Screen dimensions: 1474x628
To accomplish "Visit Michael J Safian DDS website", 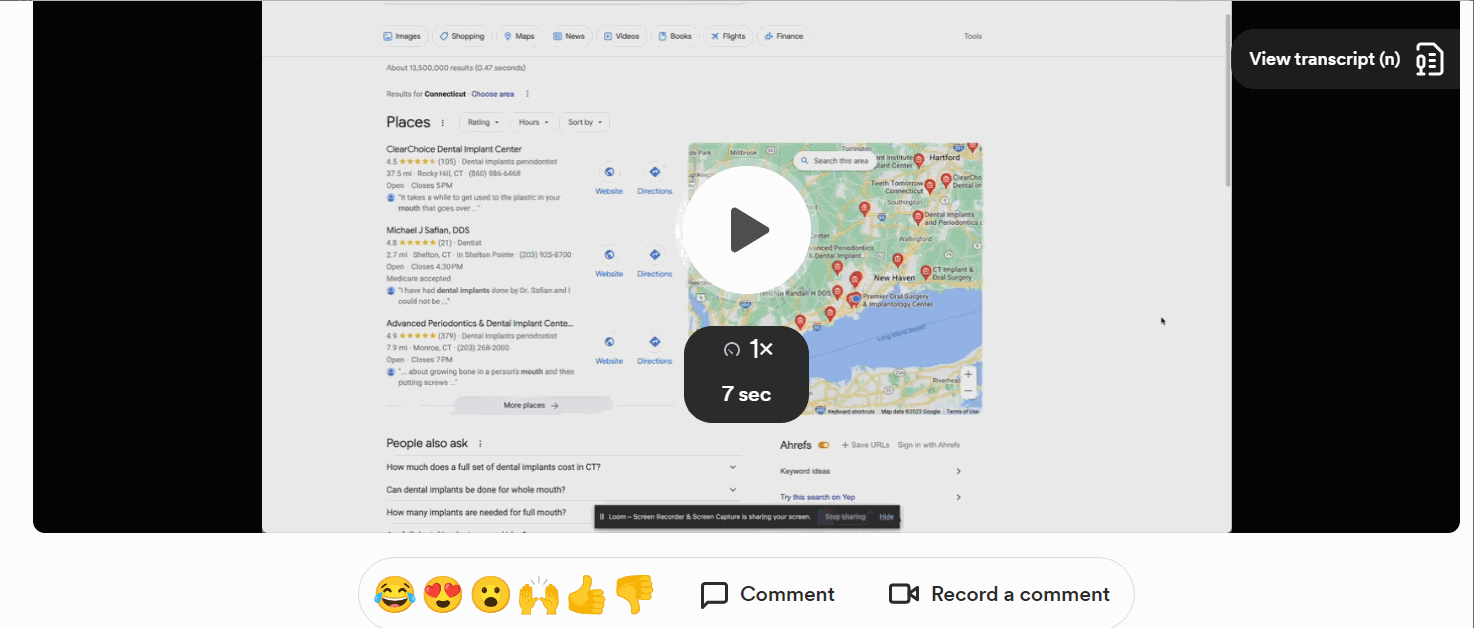I will [609, 263].
